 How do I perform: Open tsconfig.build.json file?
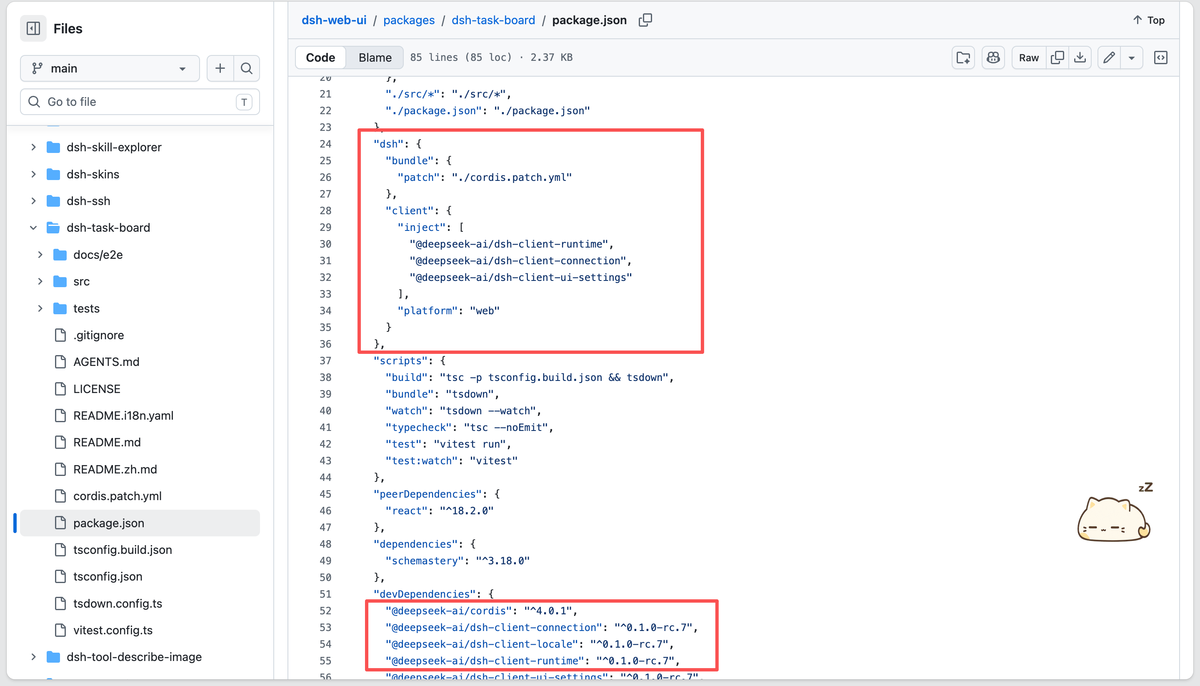tap(122, 550)
